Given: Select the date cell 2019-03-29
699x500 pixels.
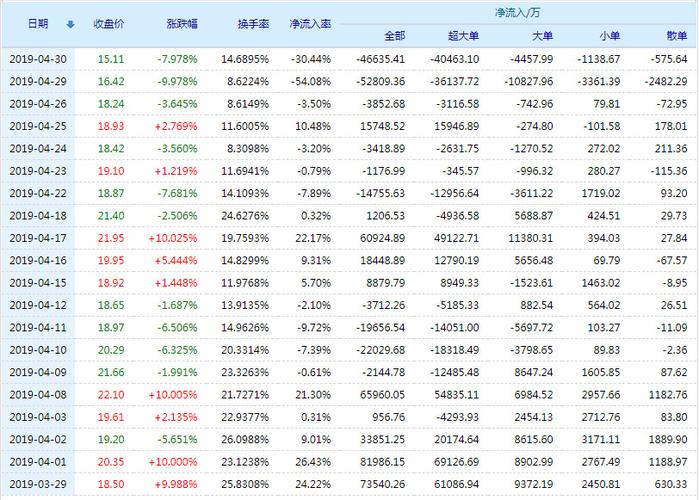Looking at the screenshot, I should pyautogui.click(x=38, y=484).
